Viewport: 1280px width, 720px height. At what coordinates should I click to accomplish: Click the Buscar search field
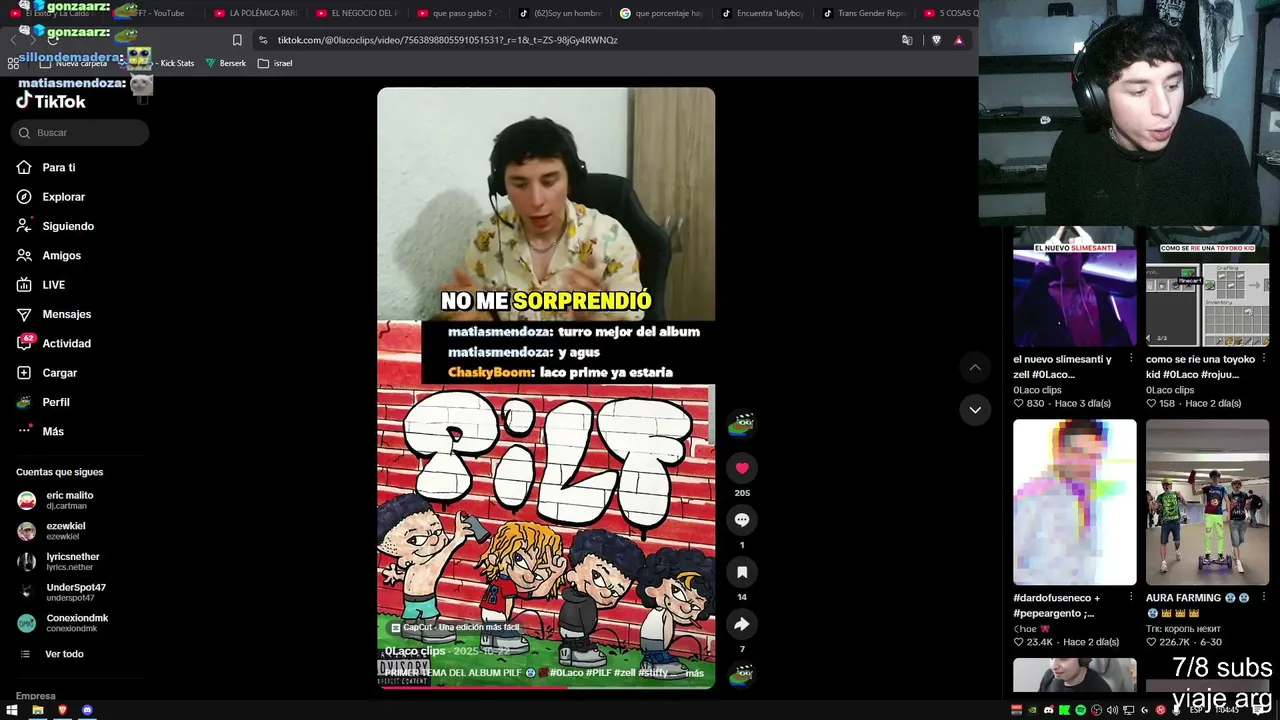pos(80,133)
